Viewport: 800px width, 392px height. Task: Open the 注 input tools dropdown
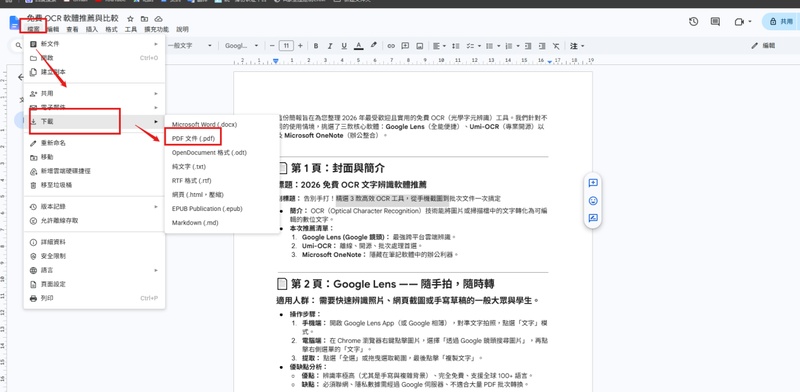pyautogui.click(x=577, y=46)
